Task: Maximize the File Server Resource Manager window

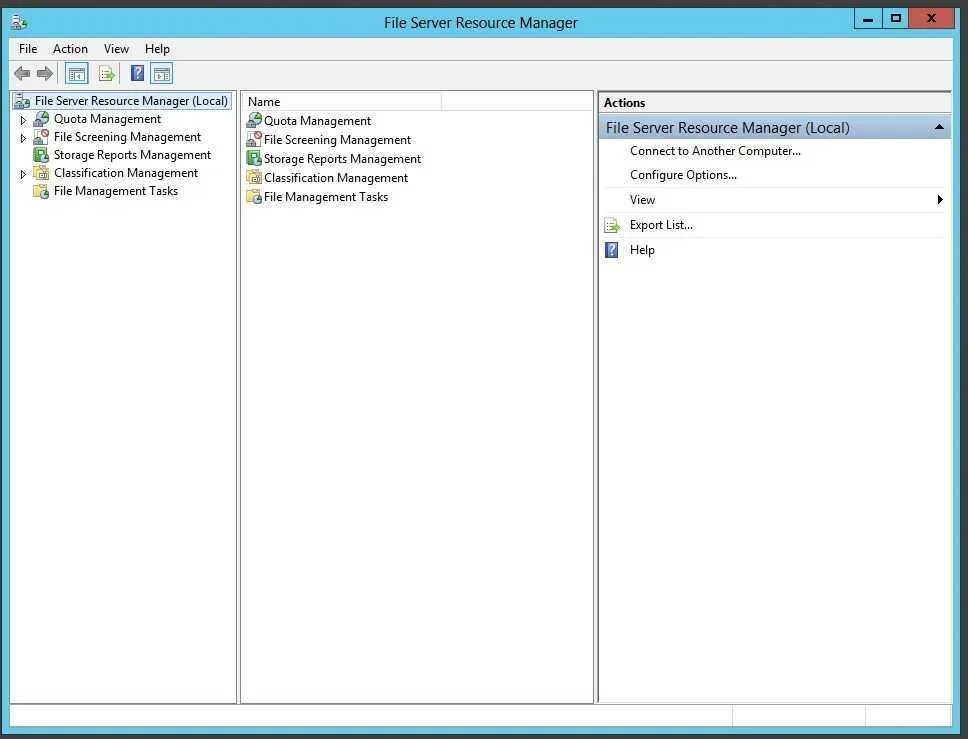Action: (896, 19)
